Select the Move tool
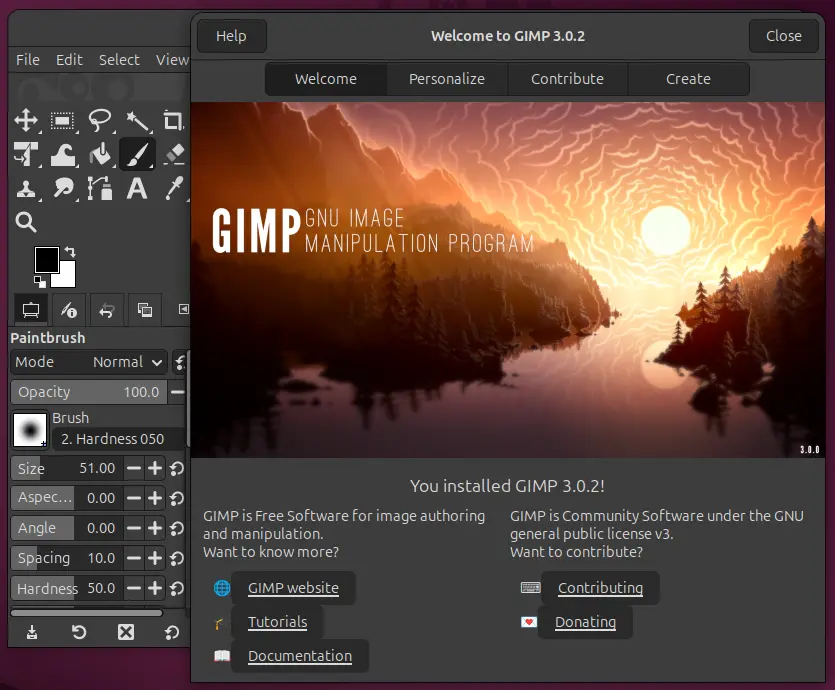Viewport: 835px width, 690px height. (x=26, y=120)
